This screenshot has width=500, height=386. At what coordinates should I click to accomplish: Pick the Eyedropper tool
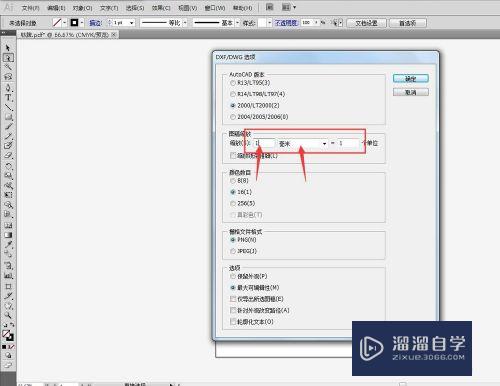click(8, 245)
